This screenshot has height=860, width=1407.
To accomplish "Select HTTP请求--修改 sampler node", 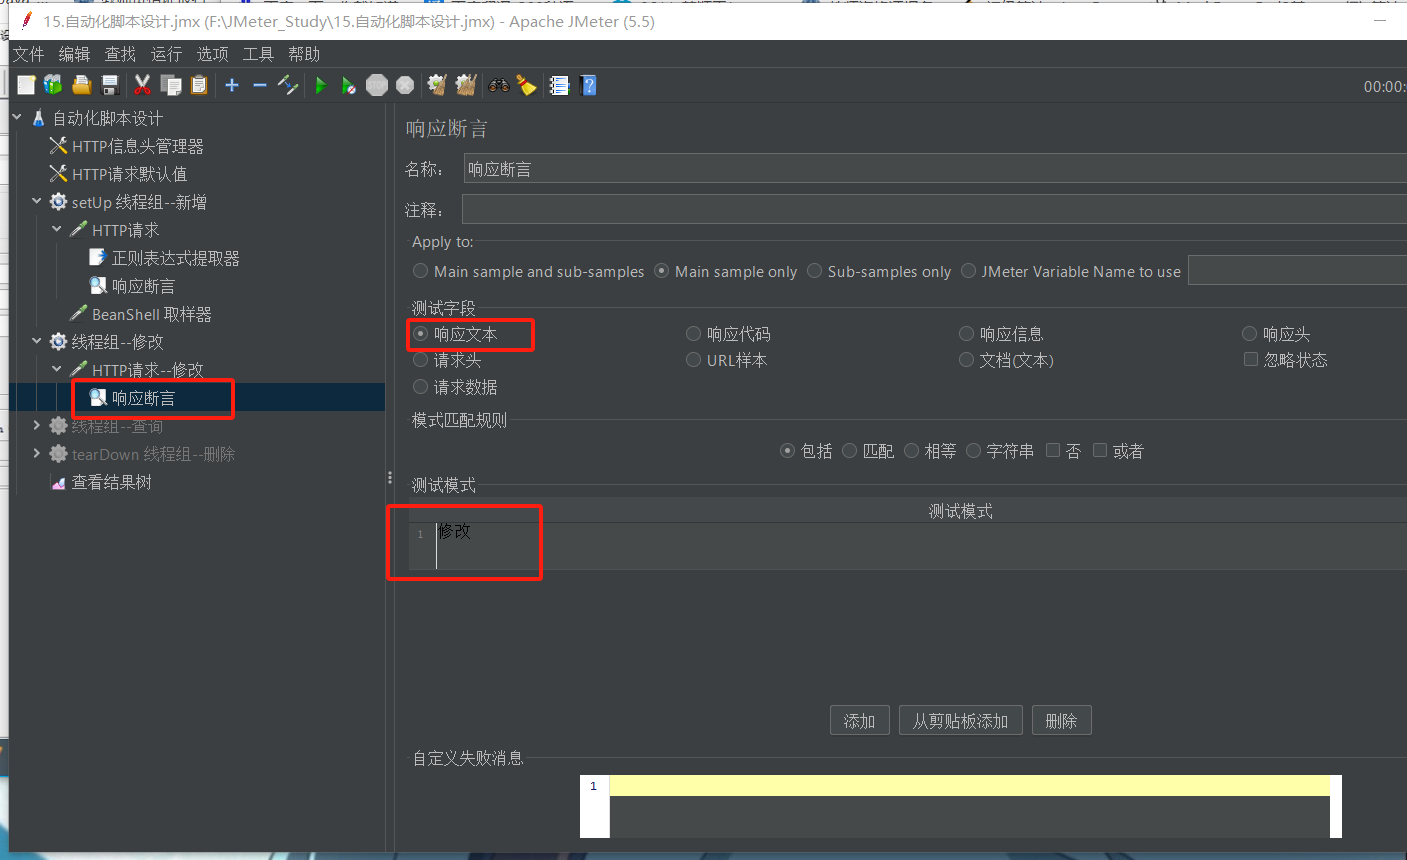I will tap(148, 370).
